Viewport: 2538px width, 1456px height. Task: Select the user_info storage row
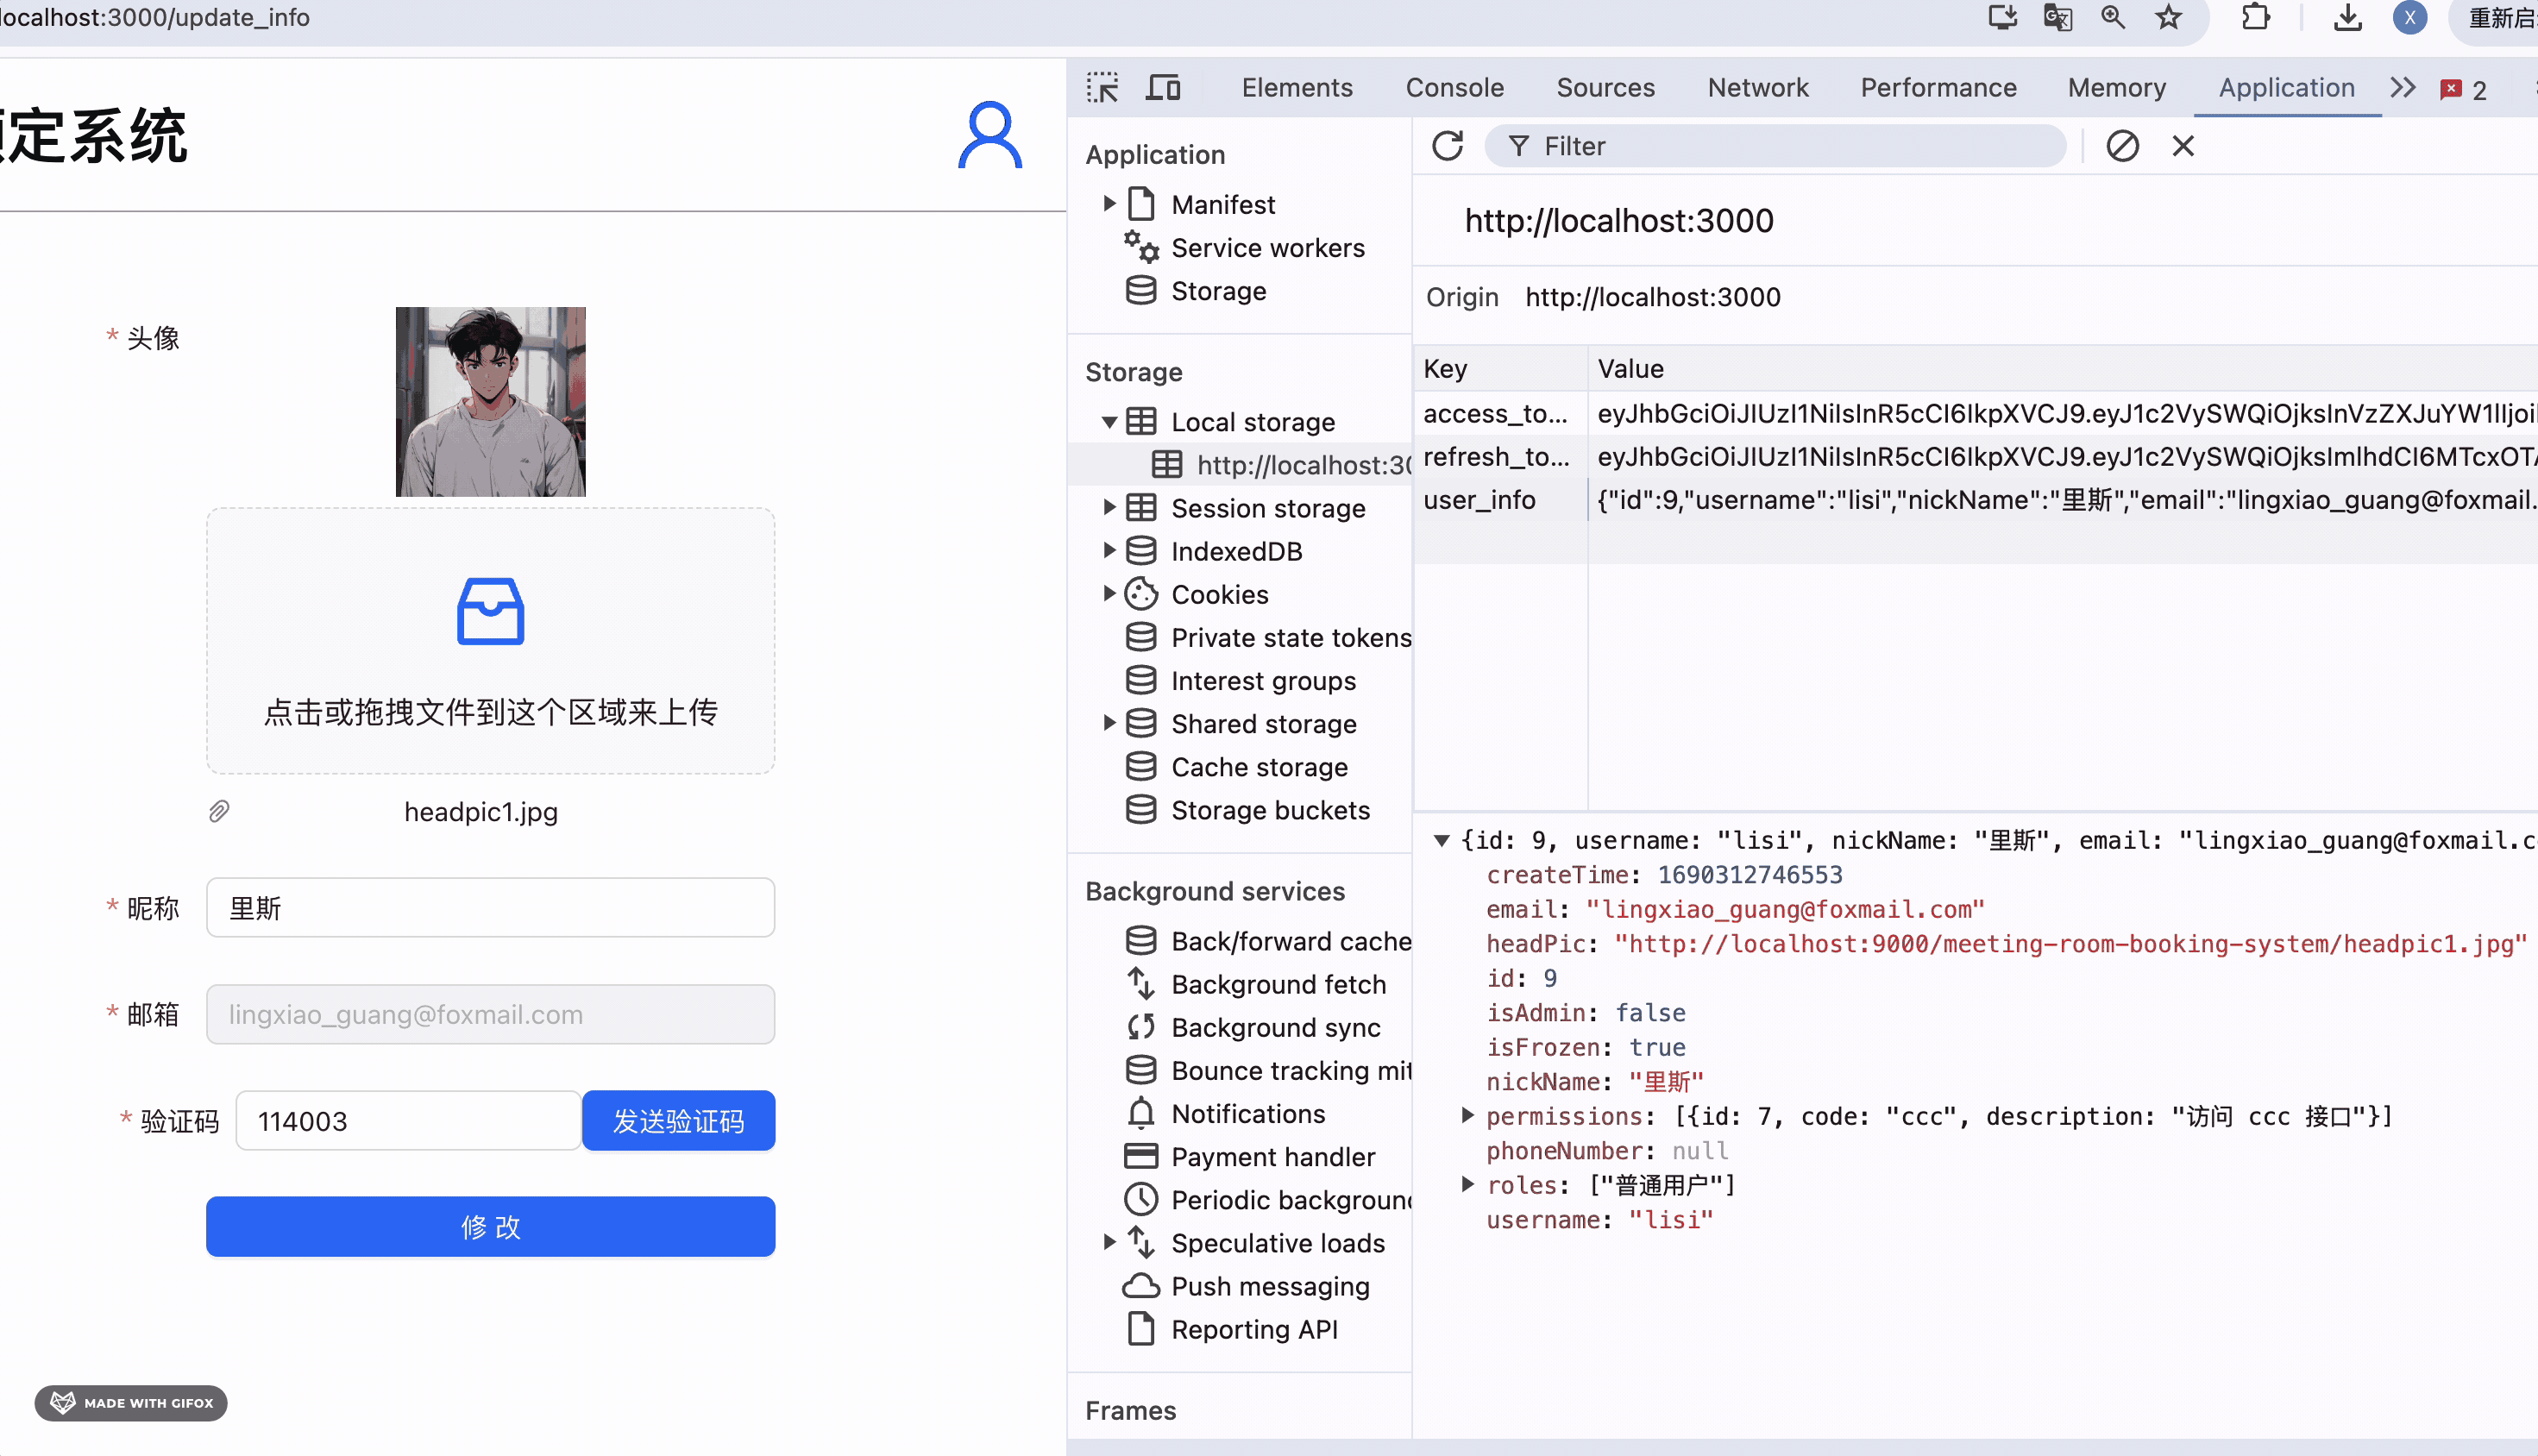coord(1479,500)
